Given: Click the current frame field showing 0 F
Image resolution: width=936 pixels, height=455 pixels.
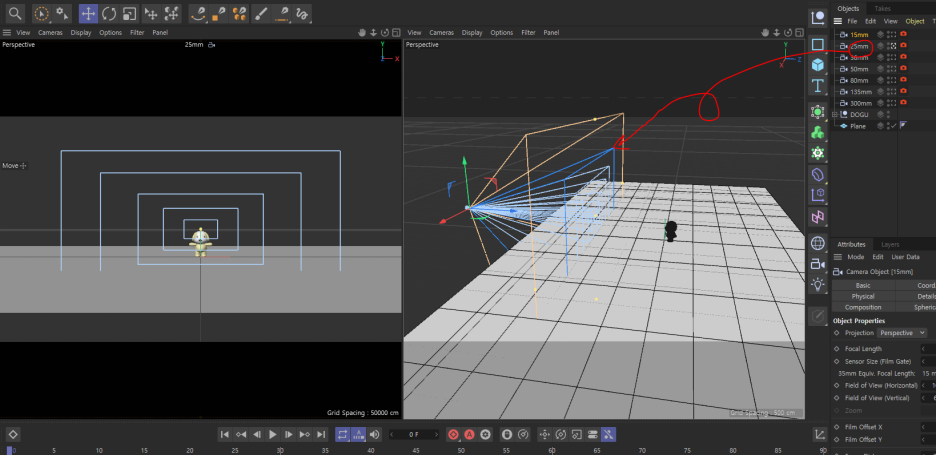Looking at the screenshot, I should pyautogui.click(x=414, y=434).
